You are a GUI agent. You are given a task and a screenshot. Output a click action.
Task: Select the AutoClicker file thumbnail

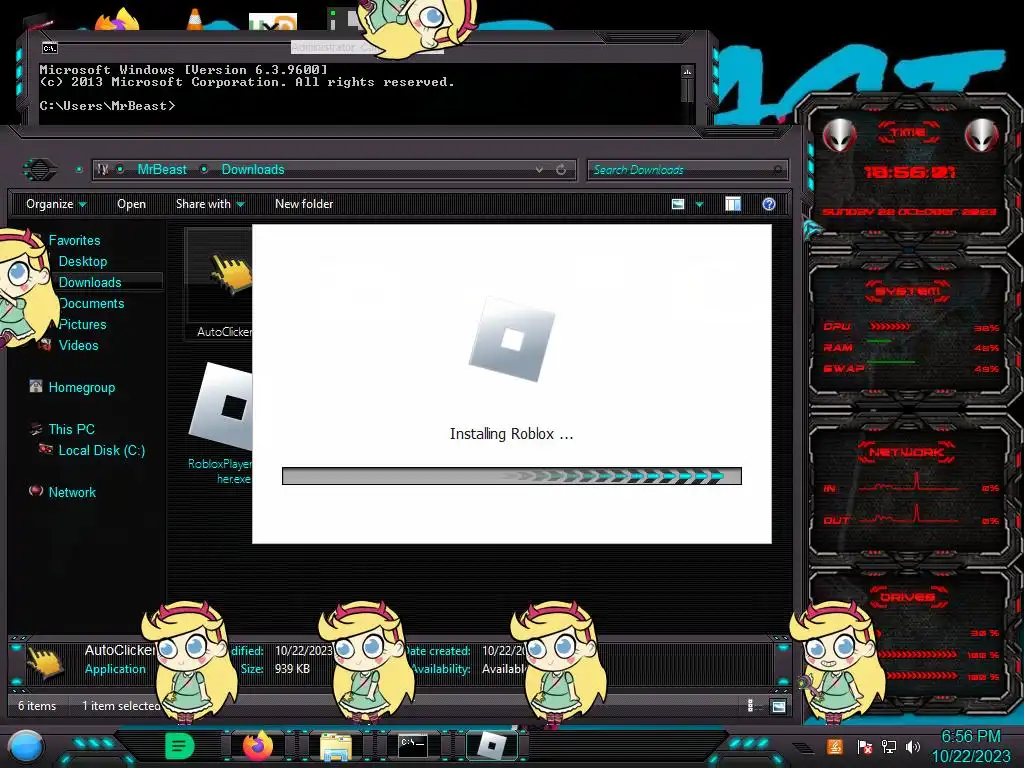220,283
